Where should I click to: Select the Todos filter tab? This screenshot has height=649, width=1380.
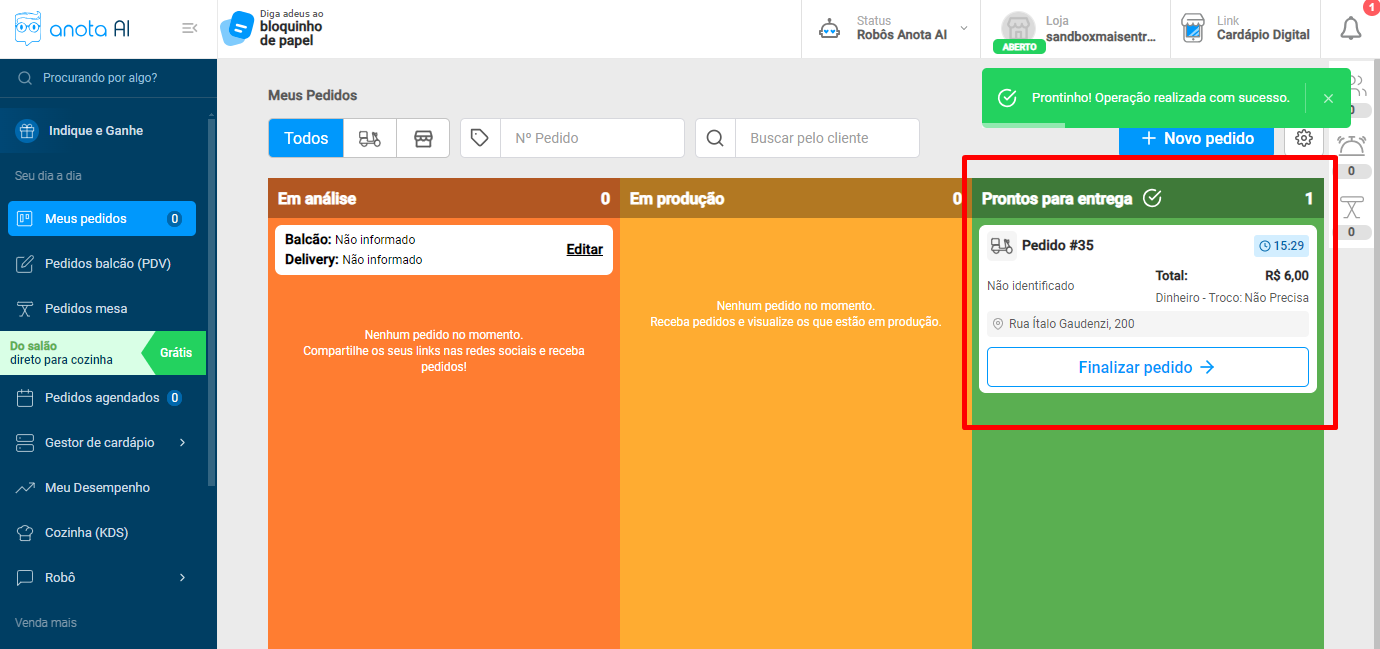[x=306, y=138]
